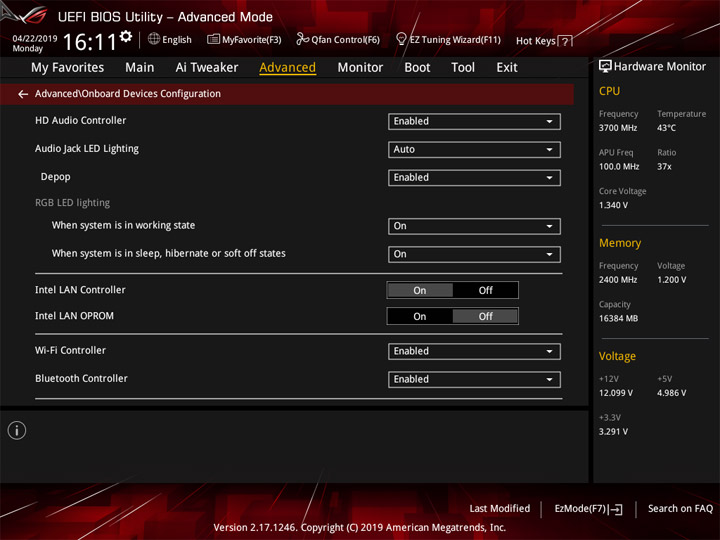The height and width of the screenshot is (540, 720).
Task: Click the RGB LED lighting heading
Action: click(73, 202)
